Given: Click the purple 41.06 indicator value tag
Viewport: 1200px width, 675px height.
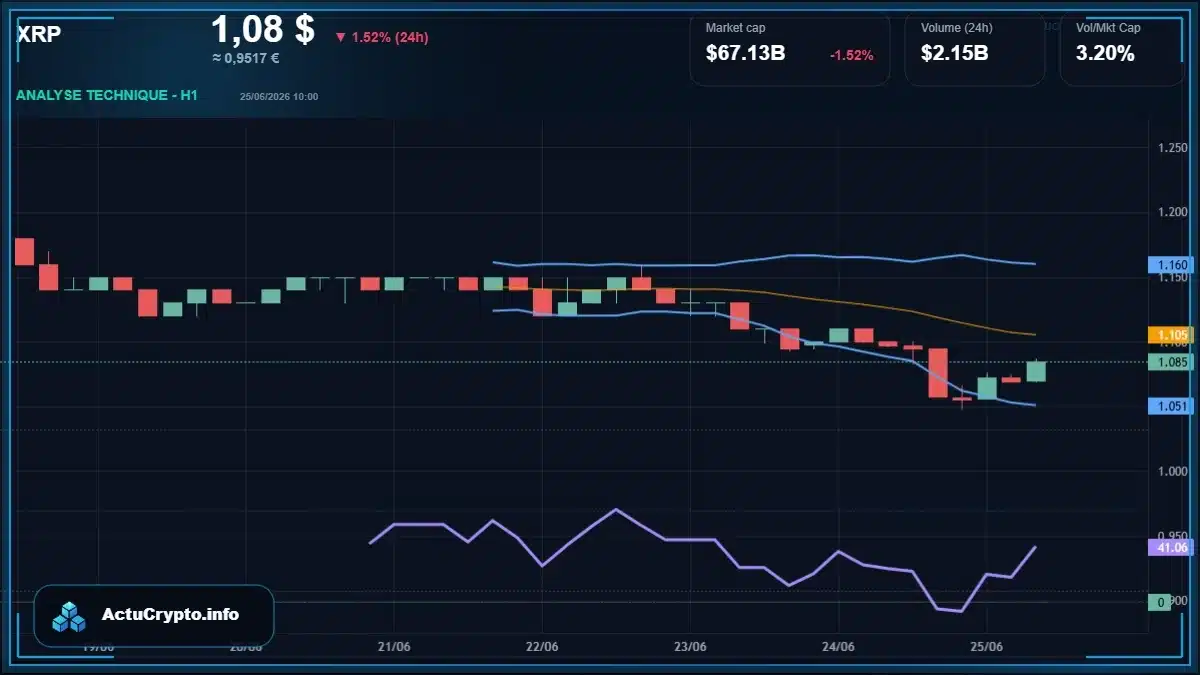Looking at the screenshot, I should 1170,547.
